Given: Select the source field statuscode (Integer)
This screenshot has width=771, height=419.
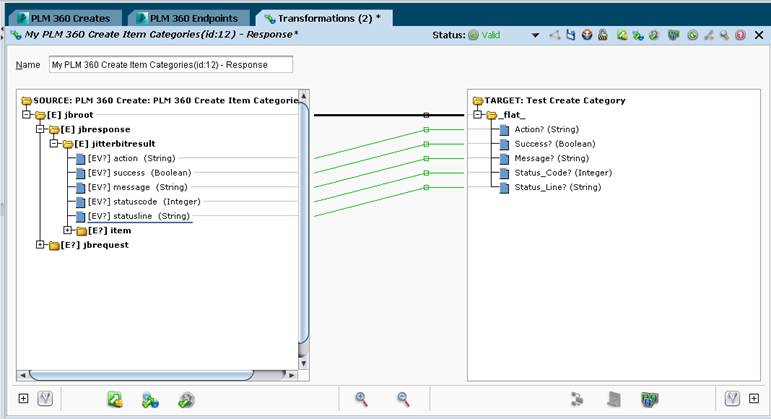Looking at the screenshot, I should [x=144, y=202].
